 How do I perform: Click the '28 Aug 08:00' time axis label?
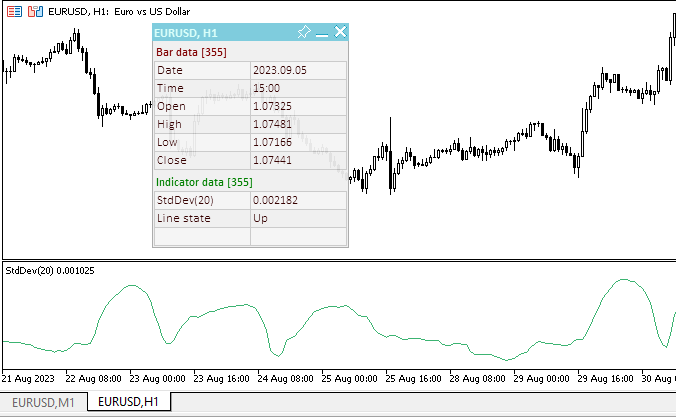click(477, 379)
